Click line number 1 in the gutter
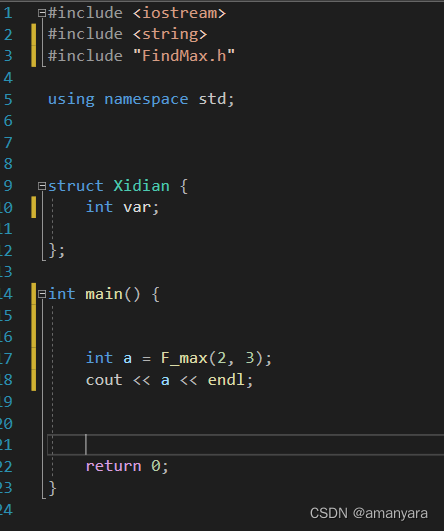This screenshot has width=444, height=531. pos(8,14)
